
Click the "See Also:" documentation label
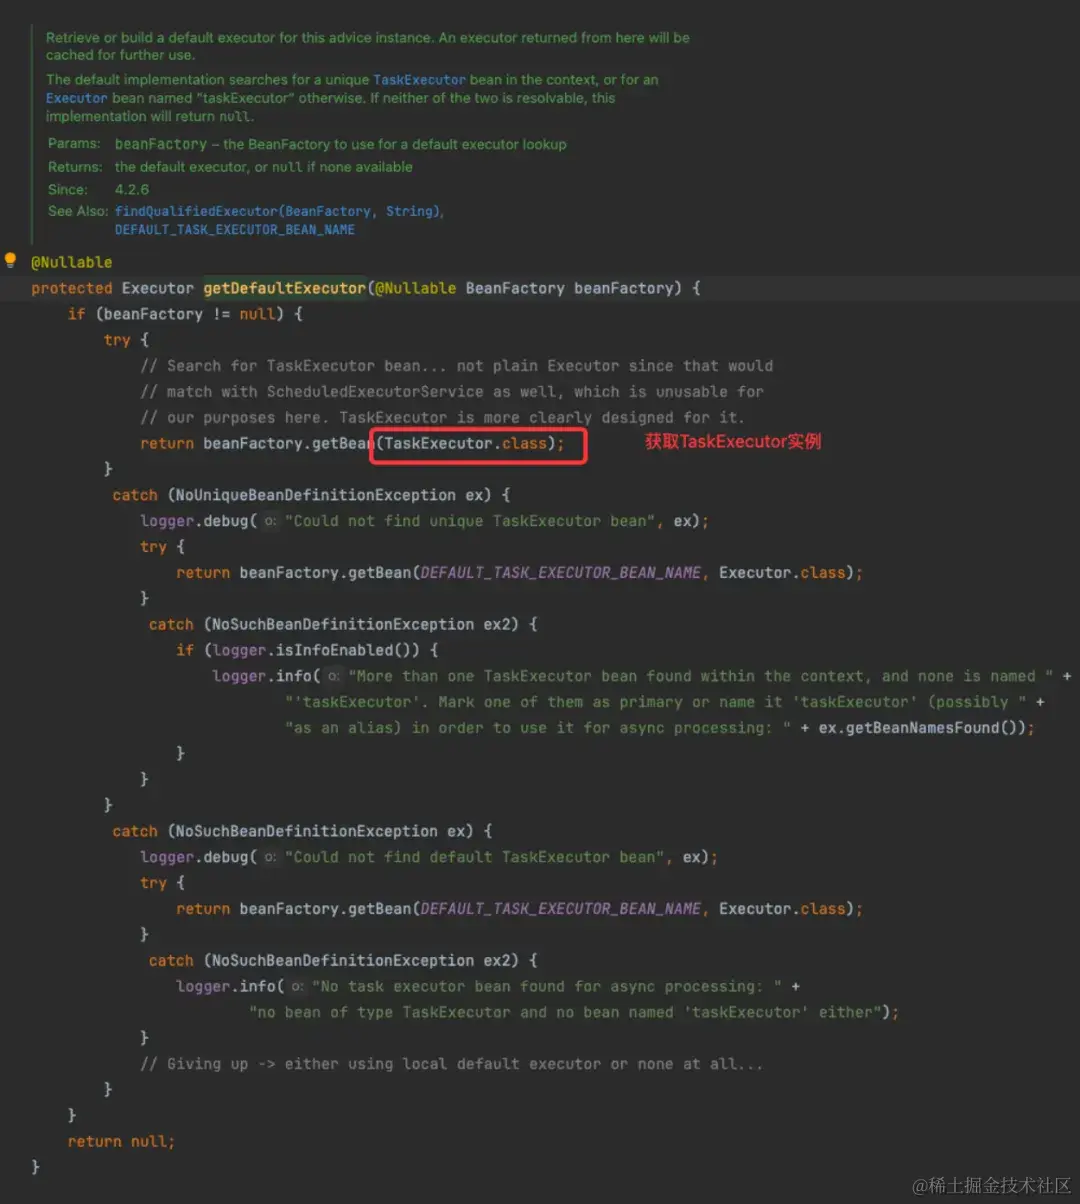coord(78,211)
